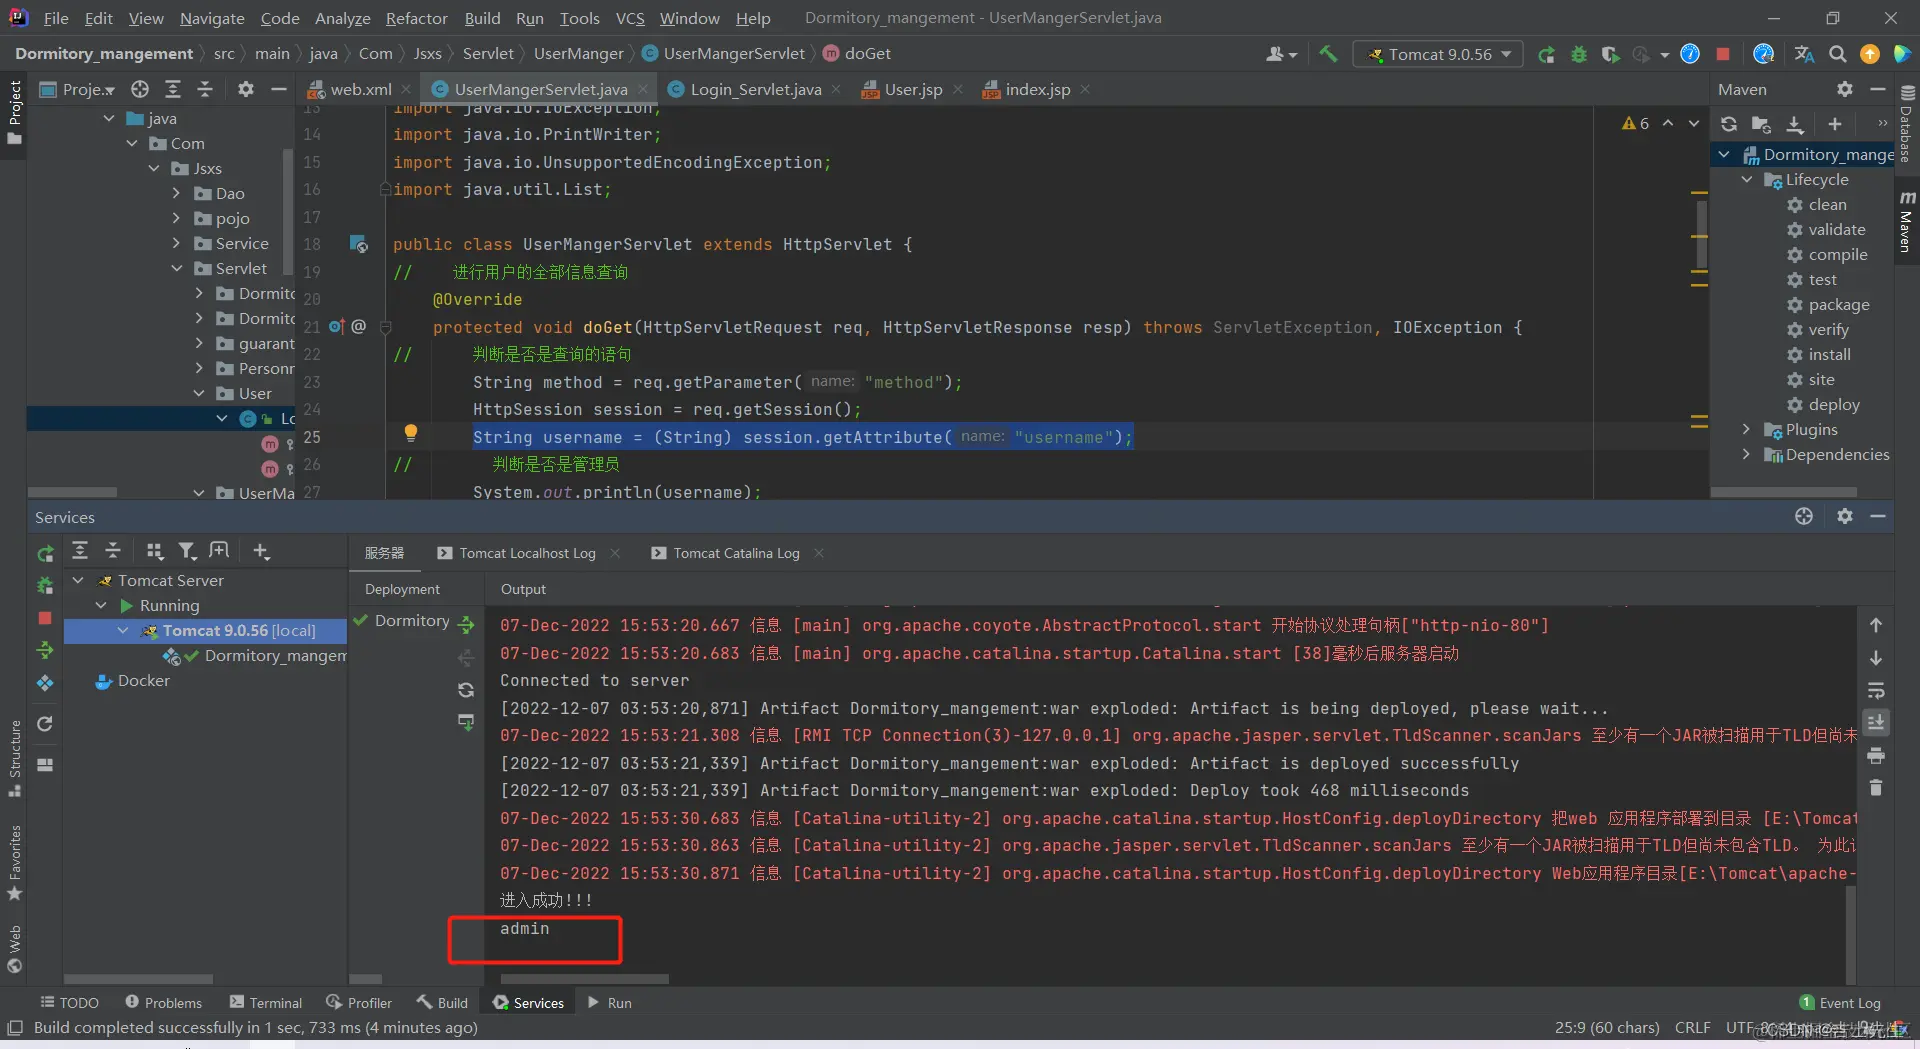
Task: Click Deploy All in the Services side toolbar
Action: point(45,651)
